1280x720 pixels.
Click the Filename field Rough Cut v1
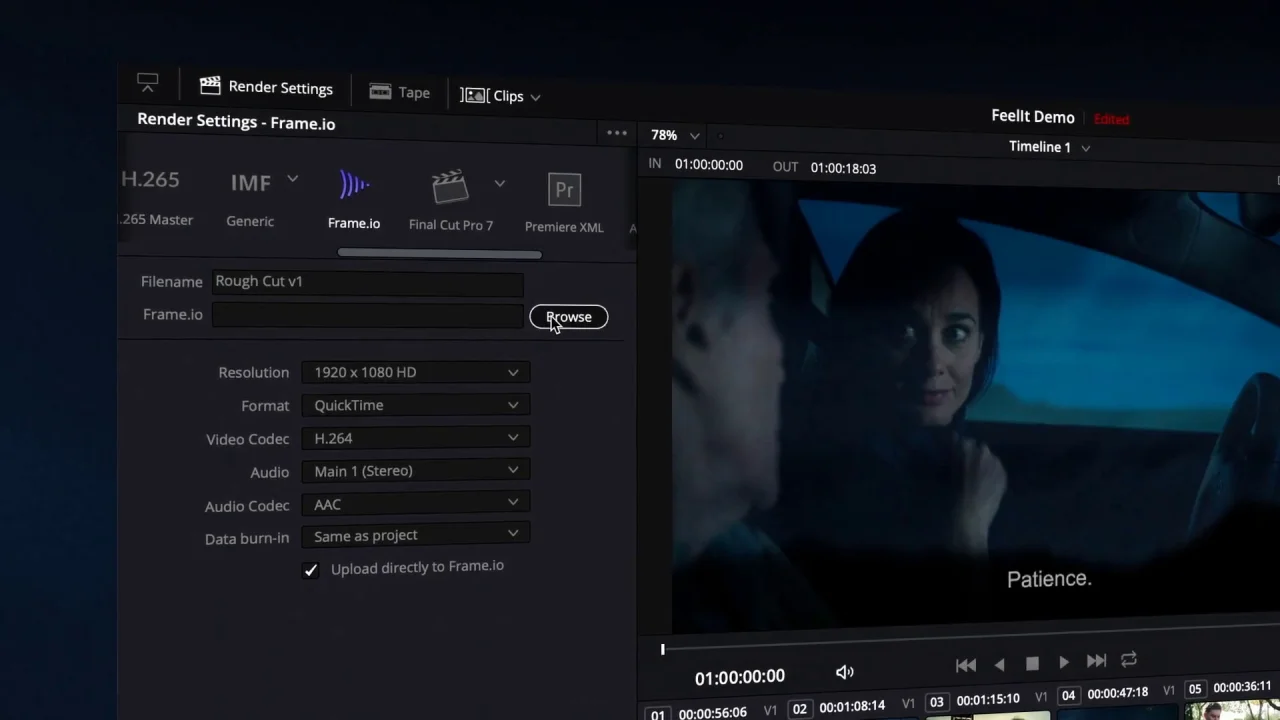(367, 282)
